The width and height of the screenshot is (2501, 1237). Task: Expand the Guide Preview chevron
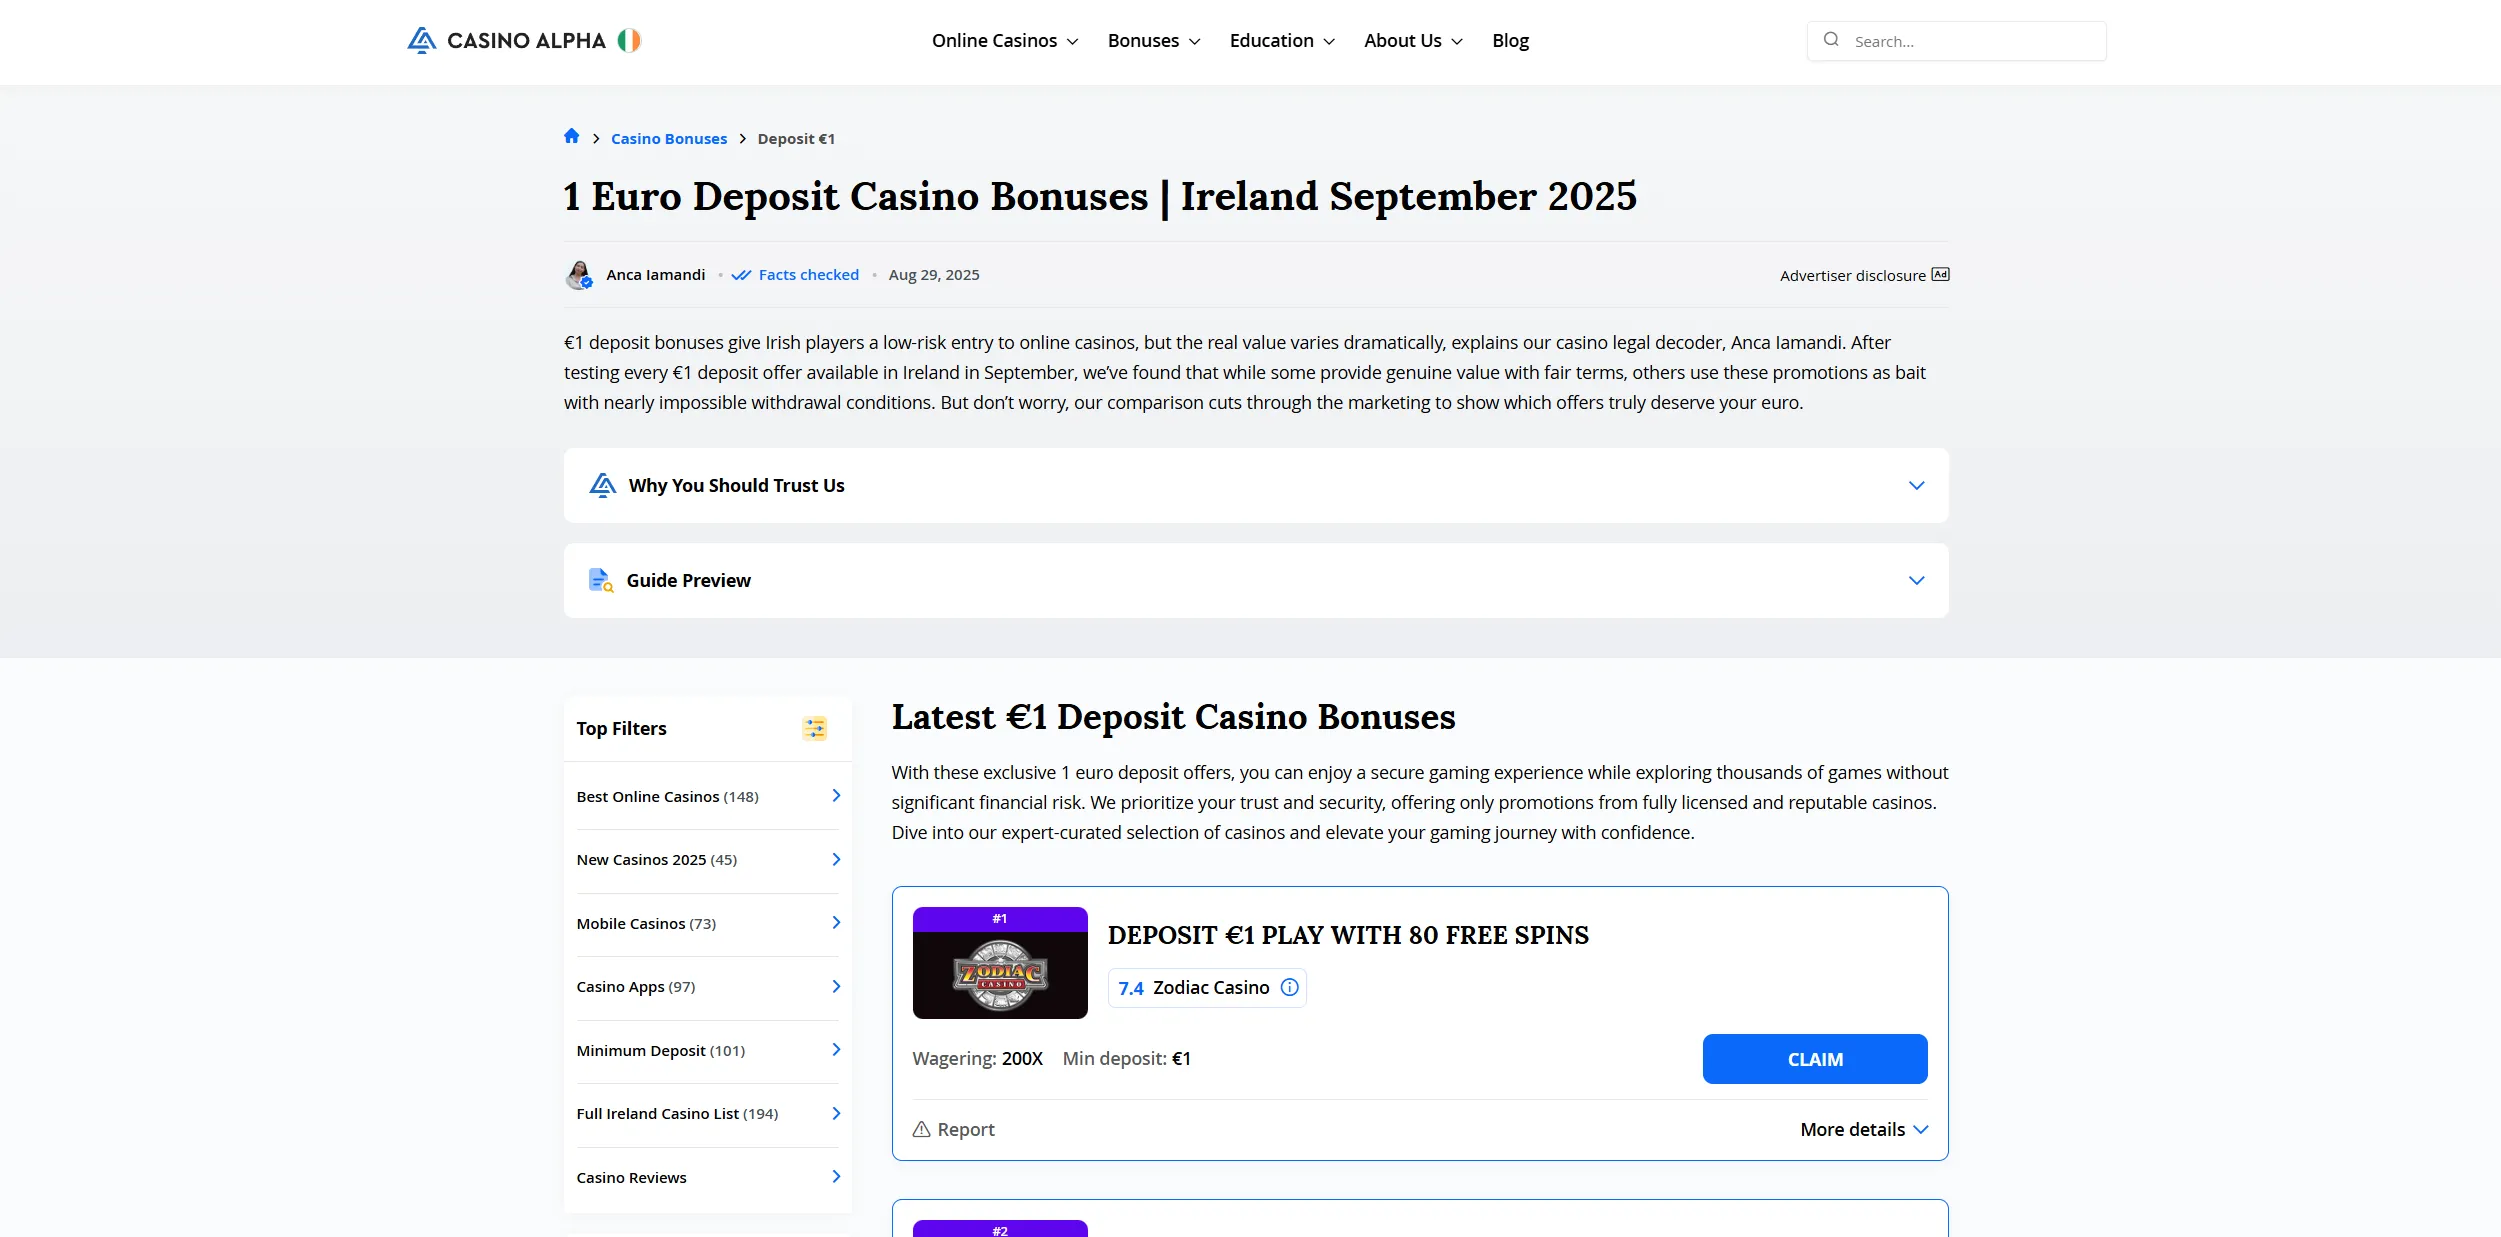point(1916,580)
